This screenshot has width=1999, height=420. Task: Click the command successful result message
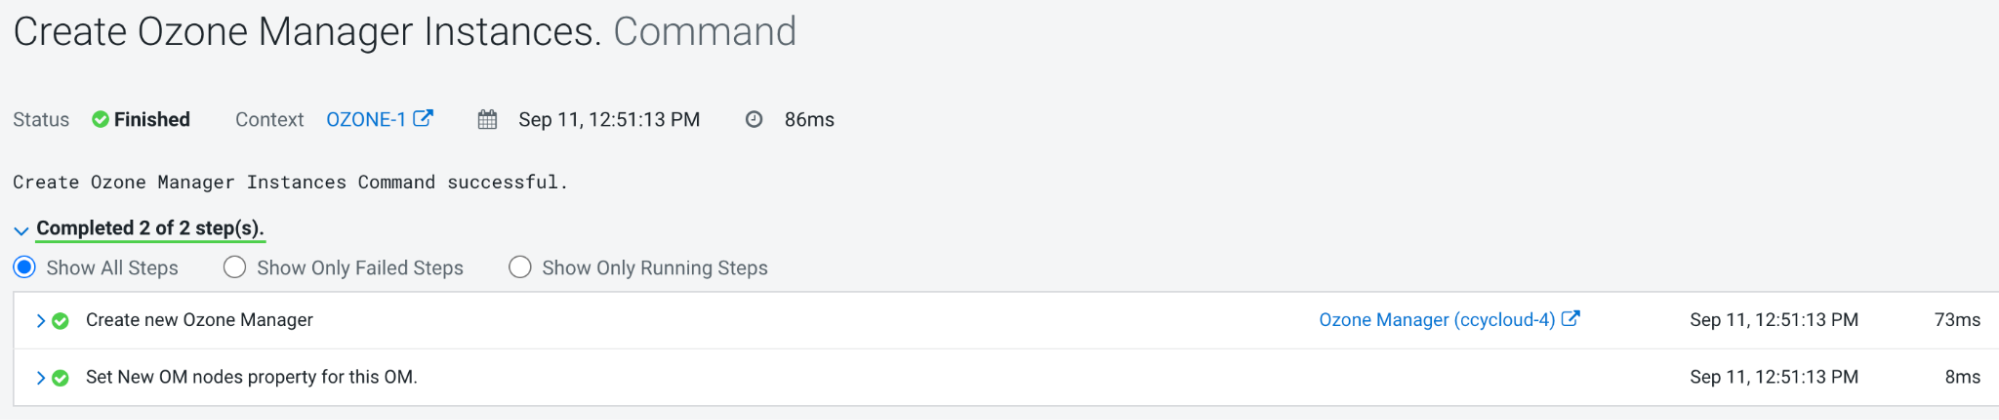coord(290,182)
